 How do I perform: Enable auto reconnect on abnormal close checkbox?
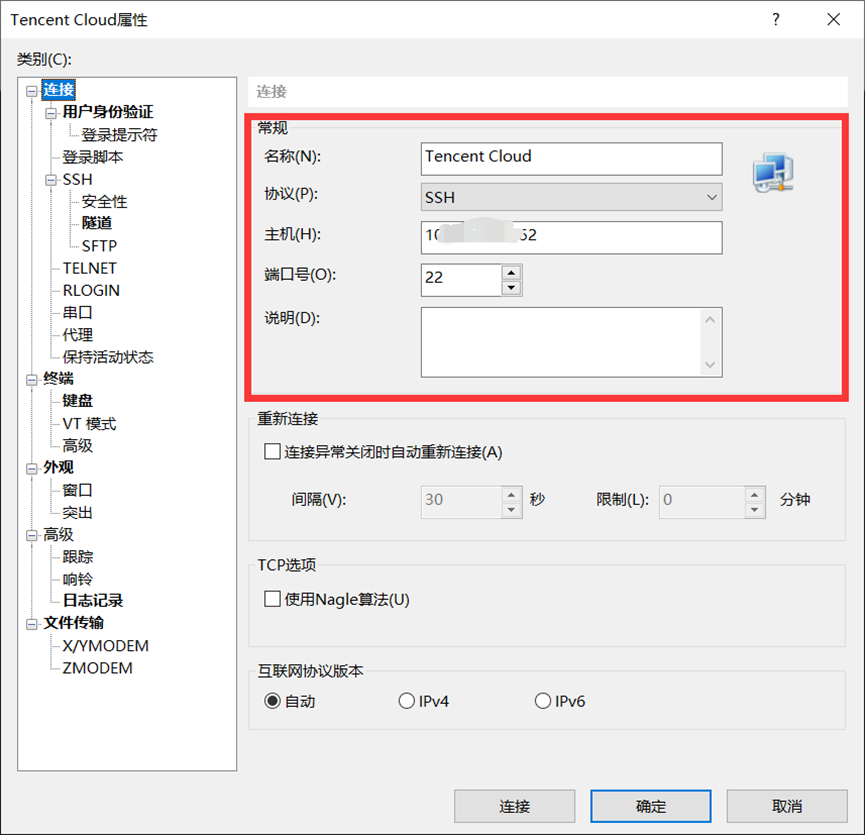click(x=272, y=452)
